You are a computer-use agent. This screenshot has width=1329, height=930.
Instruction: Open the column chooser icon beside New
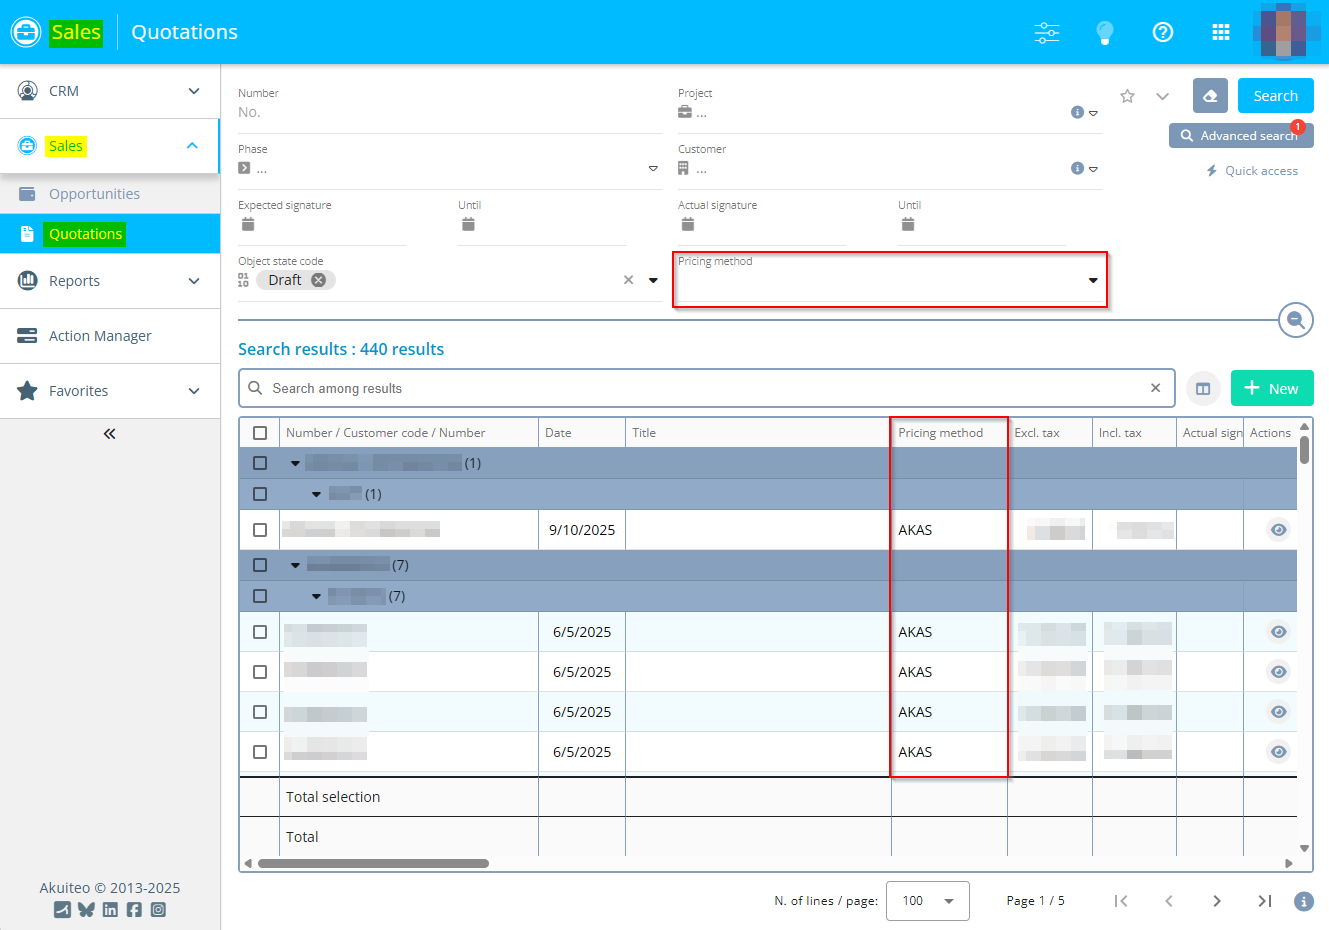[1203, 389]
